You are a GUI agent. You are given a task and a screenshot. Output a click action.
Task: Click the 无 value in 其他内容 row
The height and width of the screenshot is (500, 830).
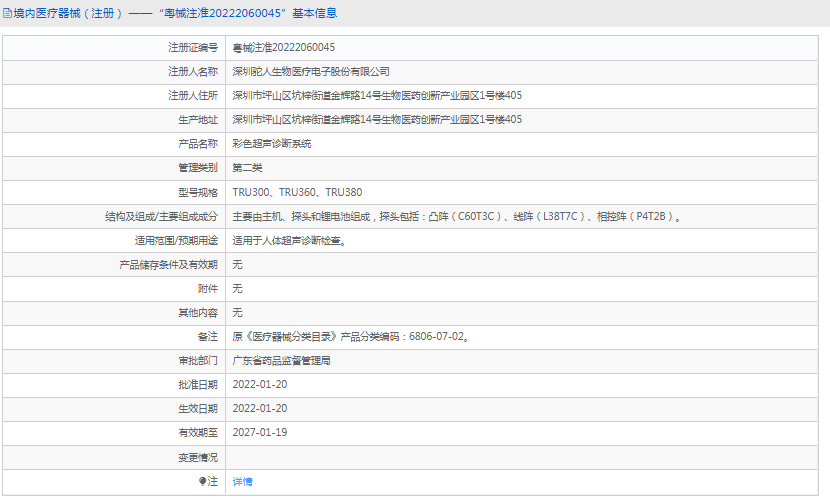coord(237,313)
